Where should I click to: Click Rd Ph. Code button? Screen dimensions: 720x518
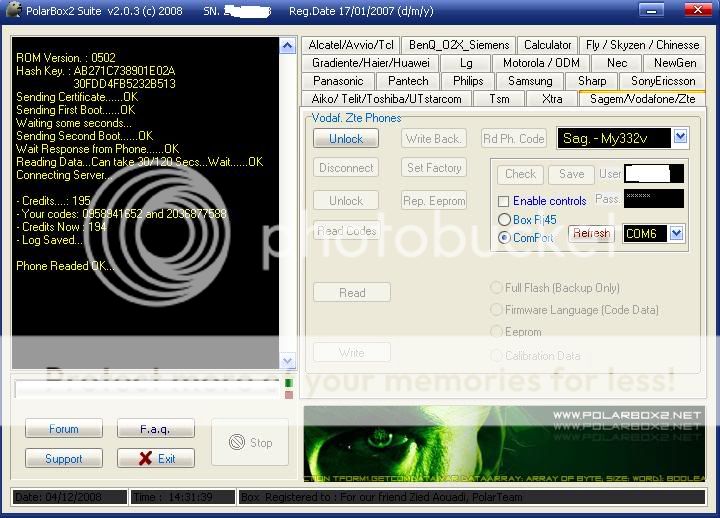[513, 138]
